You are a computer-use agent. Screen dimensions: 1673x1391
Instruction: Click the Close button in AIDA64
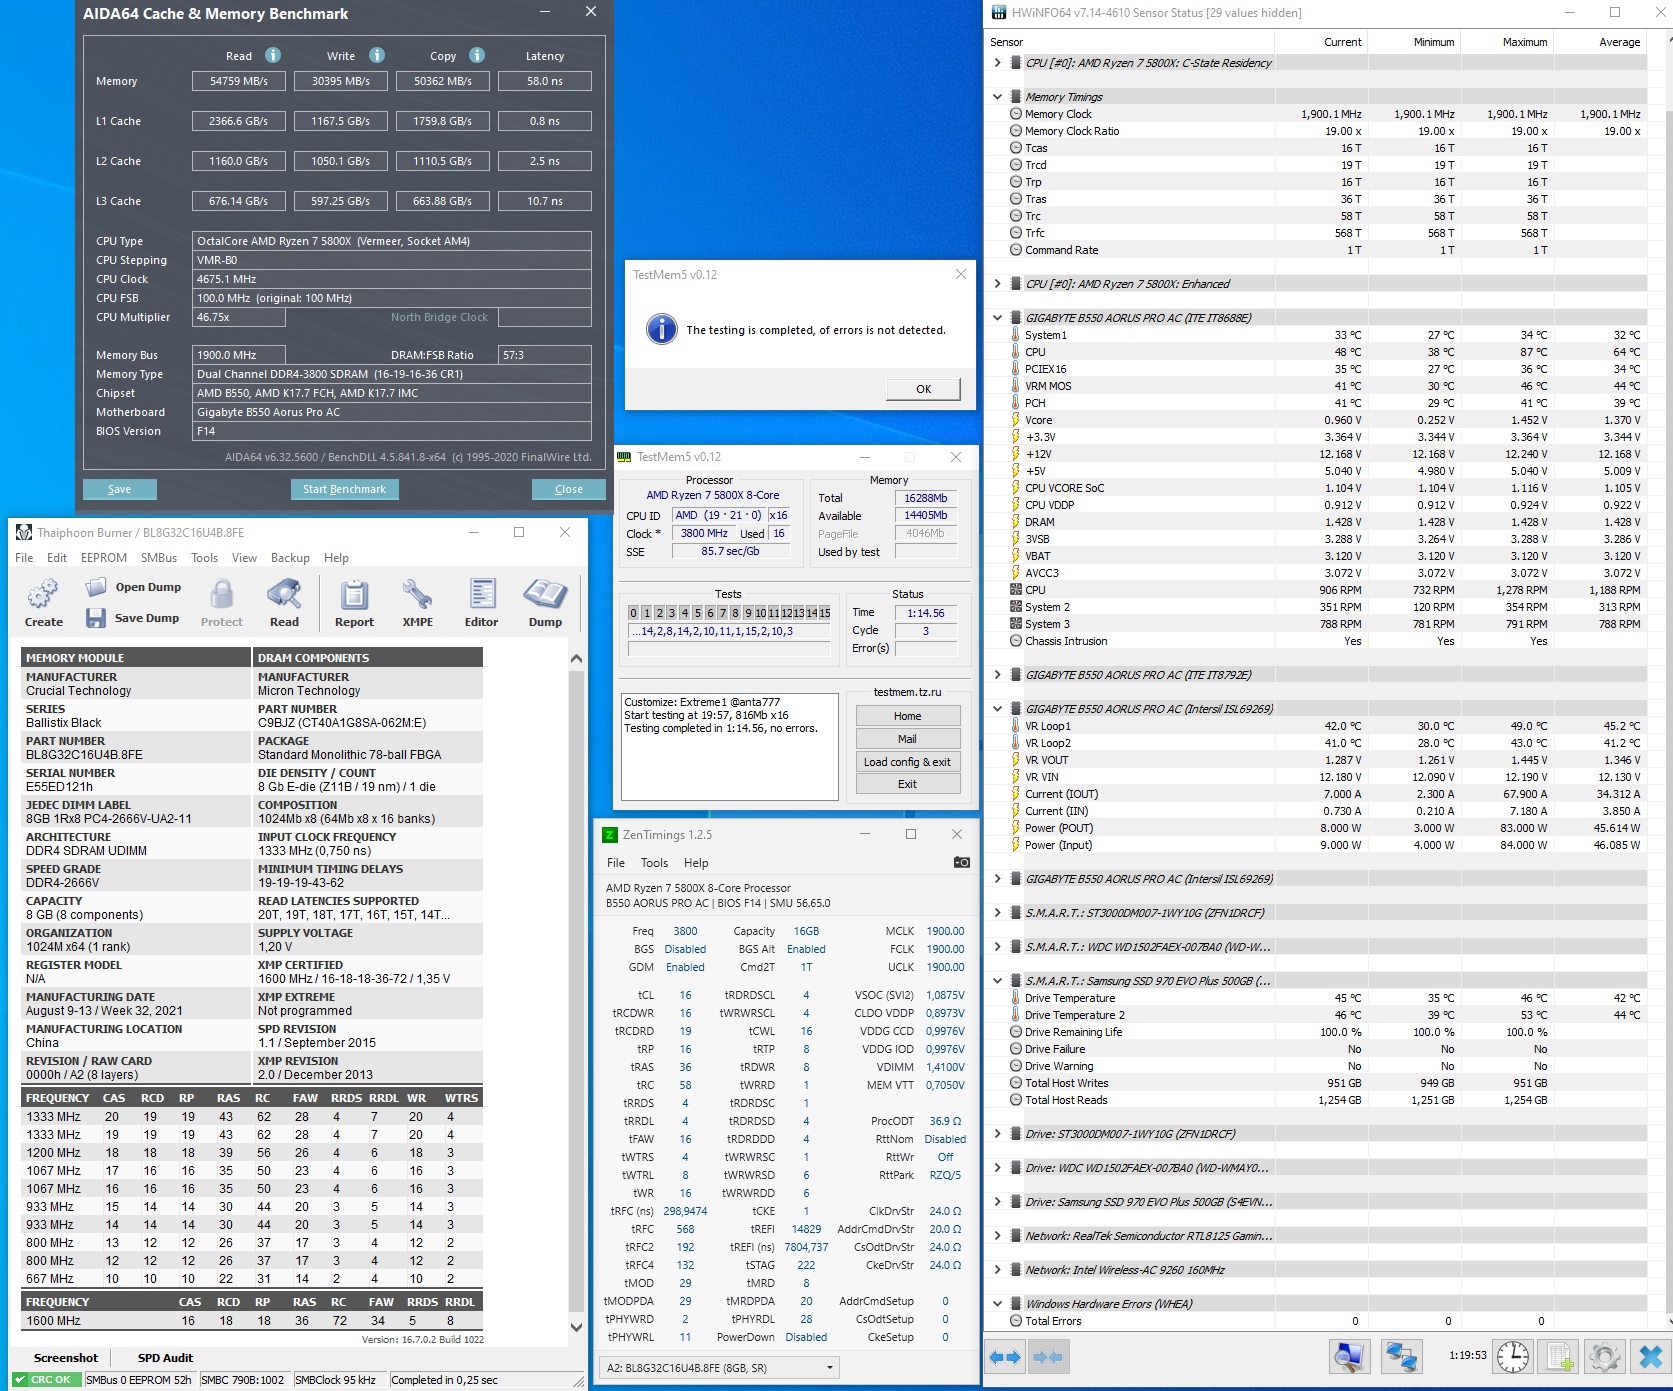tap(569, 489)
